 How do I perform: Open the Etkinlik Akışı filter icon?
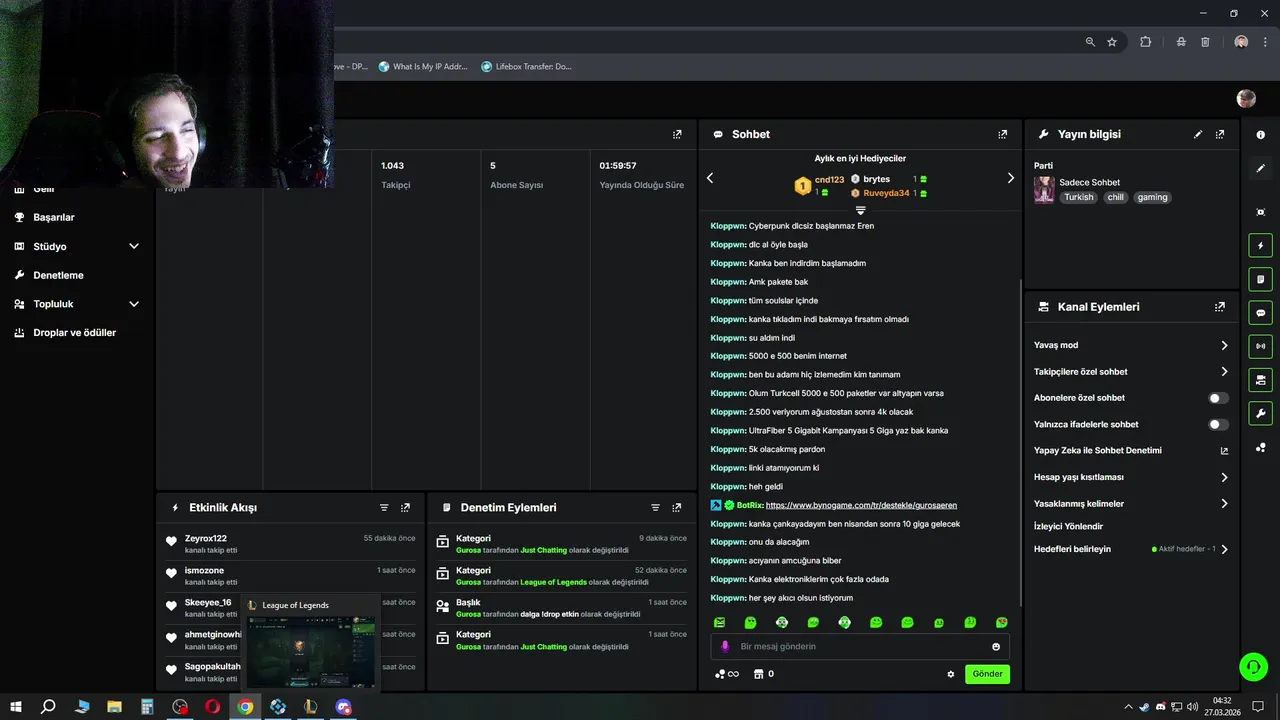pyautogui.click(x=384, y=508)
